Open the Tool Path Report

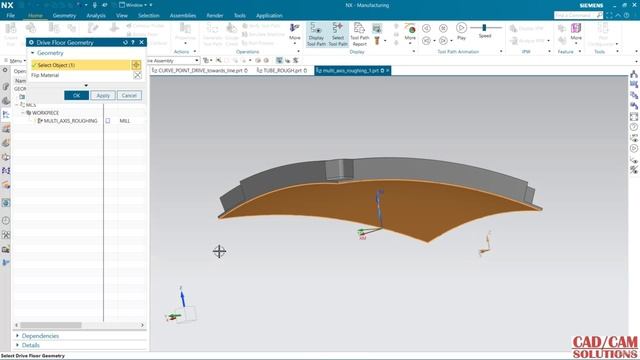pyautogui.click(x=359, y=34)
